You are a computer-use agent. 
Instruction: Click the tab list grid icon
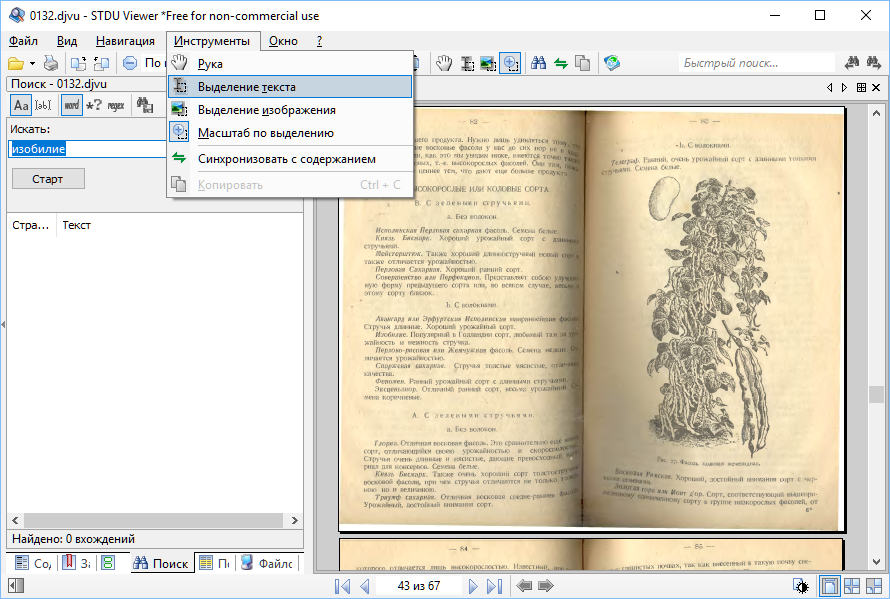[861, 87]
